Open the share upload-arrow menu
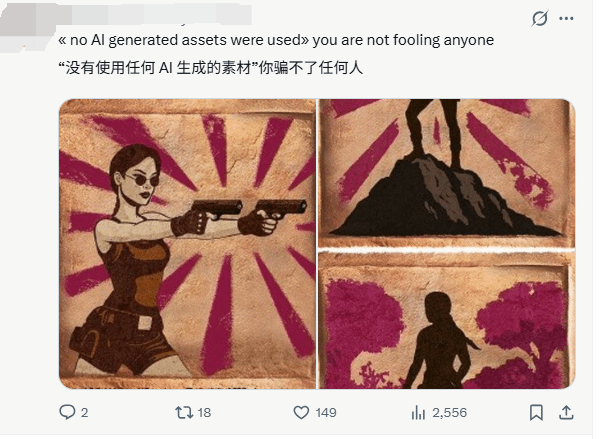This screenshot has height=439, width=599. point(566,413)
